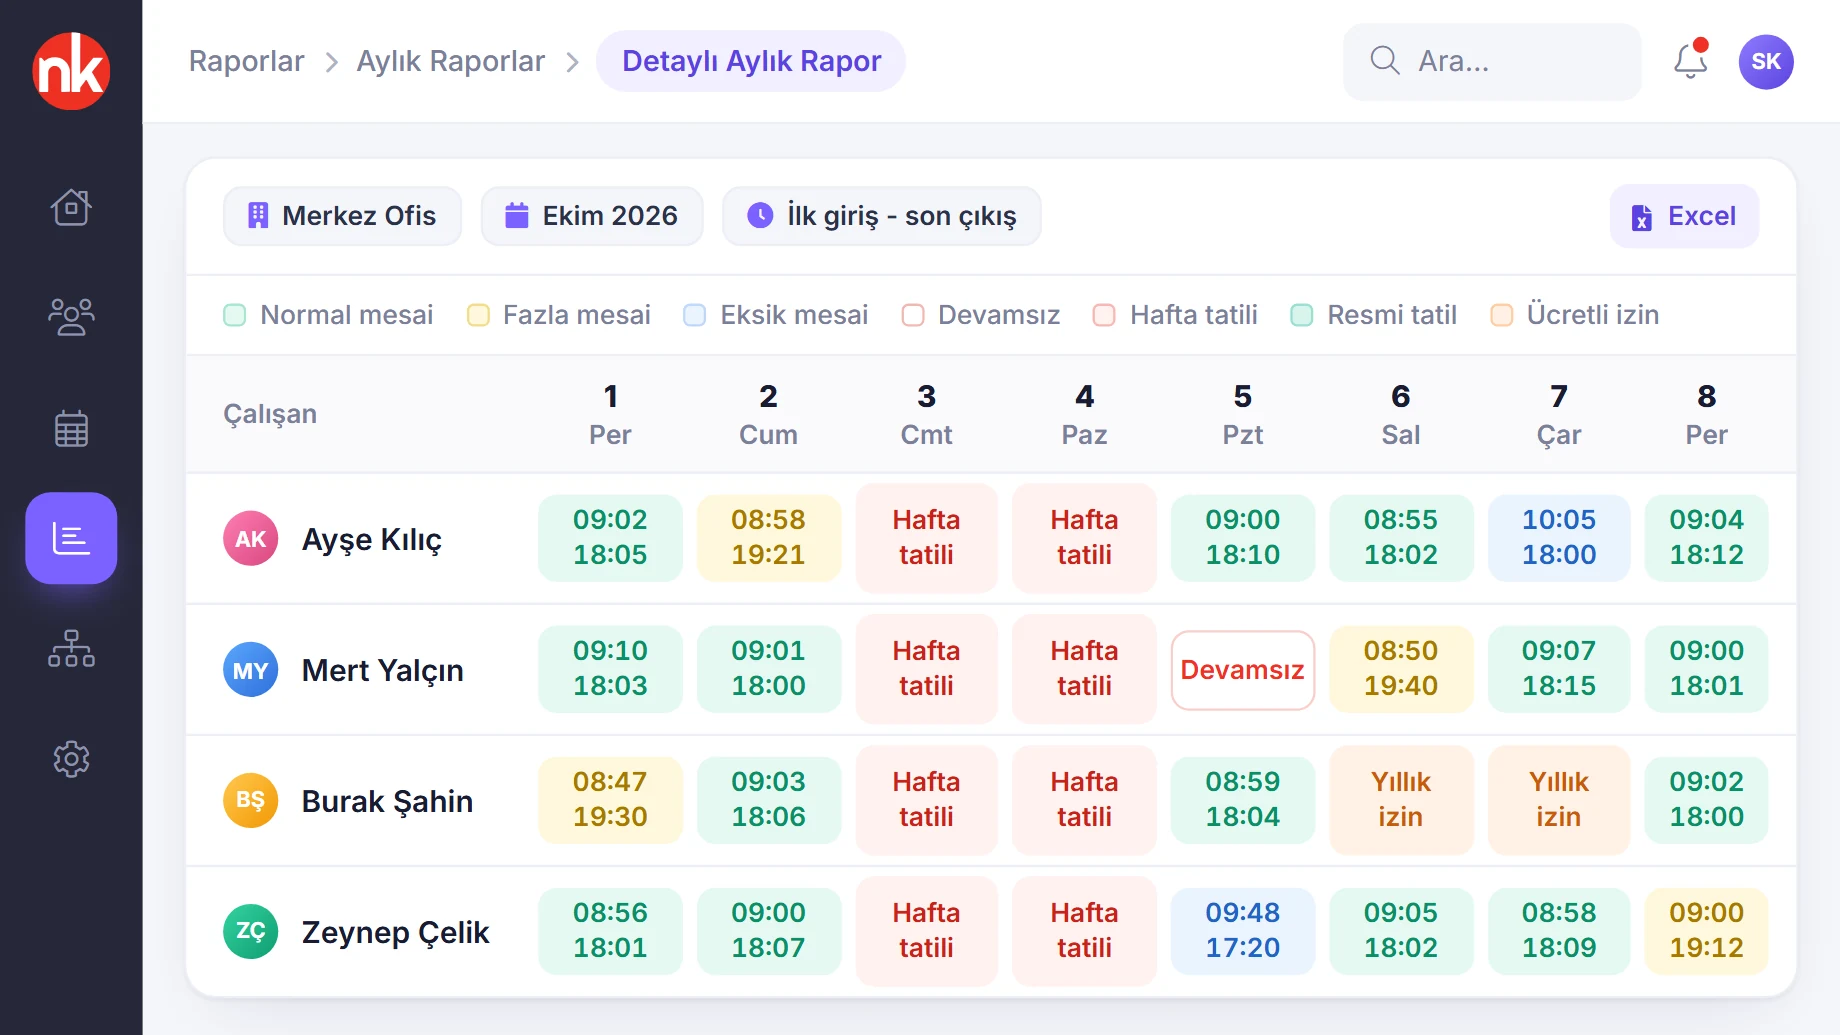Open employee name Mert Yalçın
Screen dimensions: 1840x1035
click(383, 671)
